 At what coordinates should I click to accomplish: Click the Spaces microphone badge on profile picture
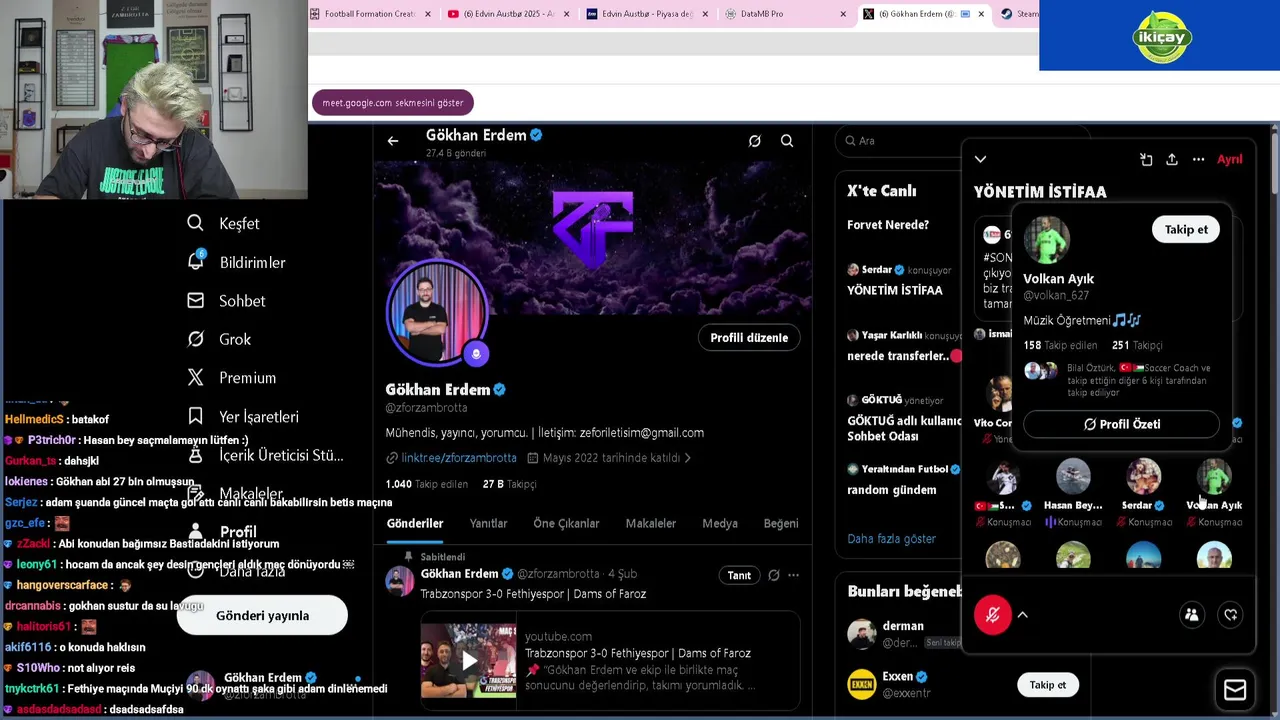pos(476,353)
